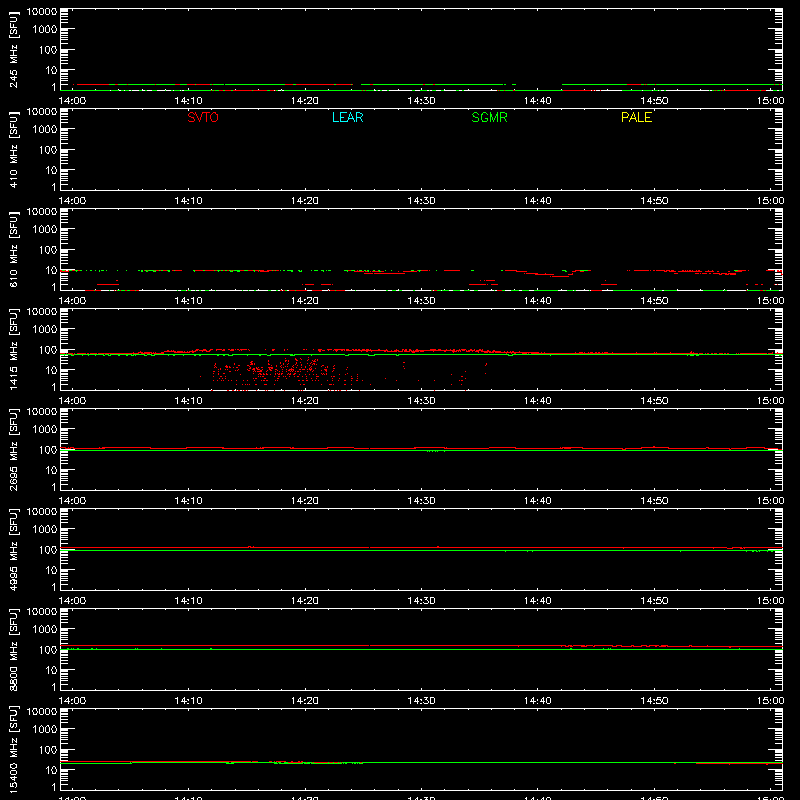Viewport: 800px width, 800px height.
Task: Select the 15400 MHz [SFU] axis title
Action: point(13,750)
